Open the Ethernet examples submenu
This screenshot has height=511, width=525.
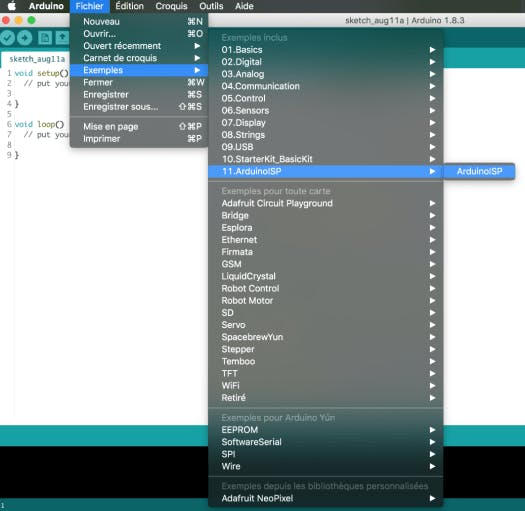point(325,240)
